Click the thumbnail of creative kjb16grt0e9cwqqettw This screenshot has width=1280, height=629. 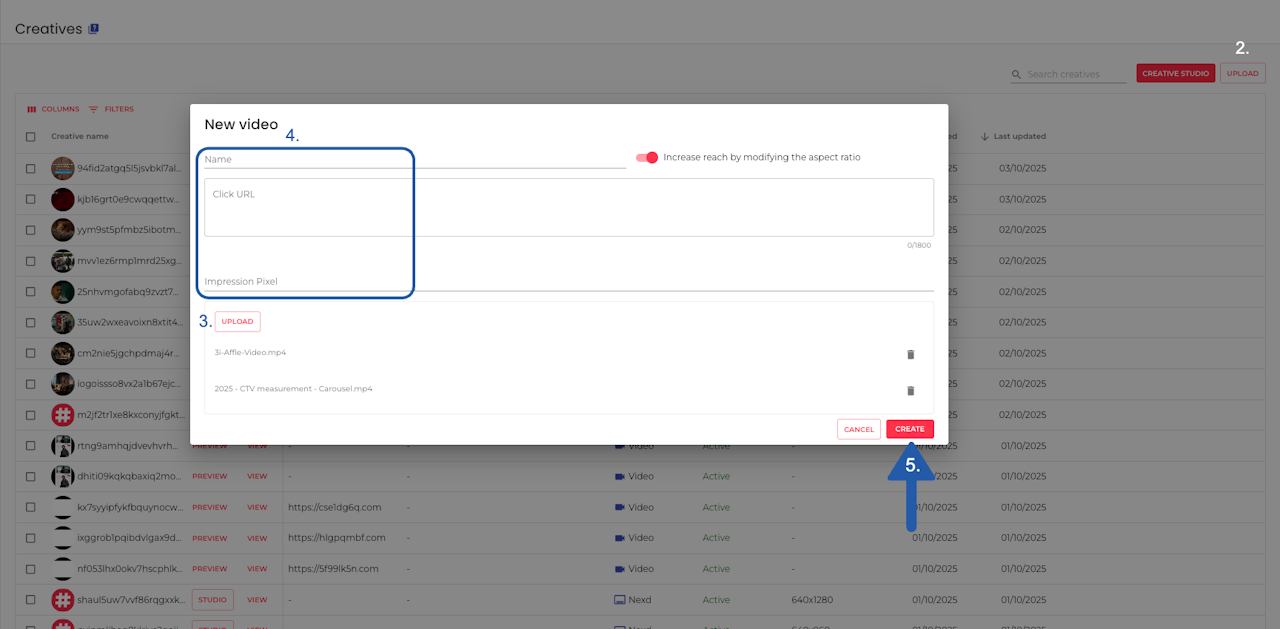63,199
